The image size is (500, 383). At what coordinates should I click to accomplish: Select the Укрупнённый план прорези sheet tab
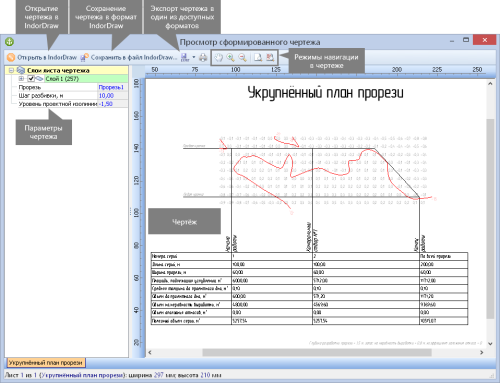(46, 363)
